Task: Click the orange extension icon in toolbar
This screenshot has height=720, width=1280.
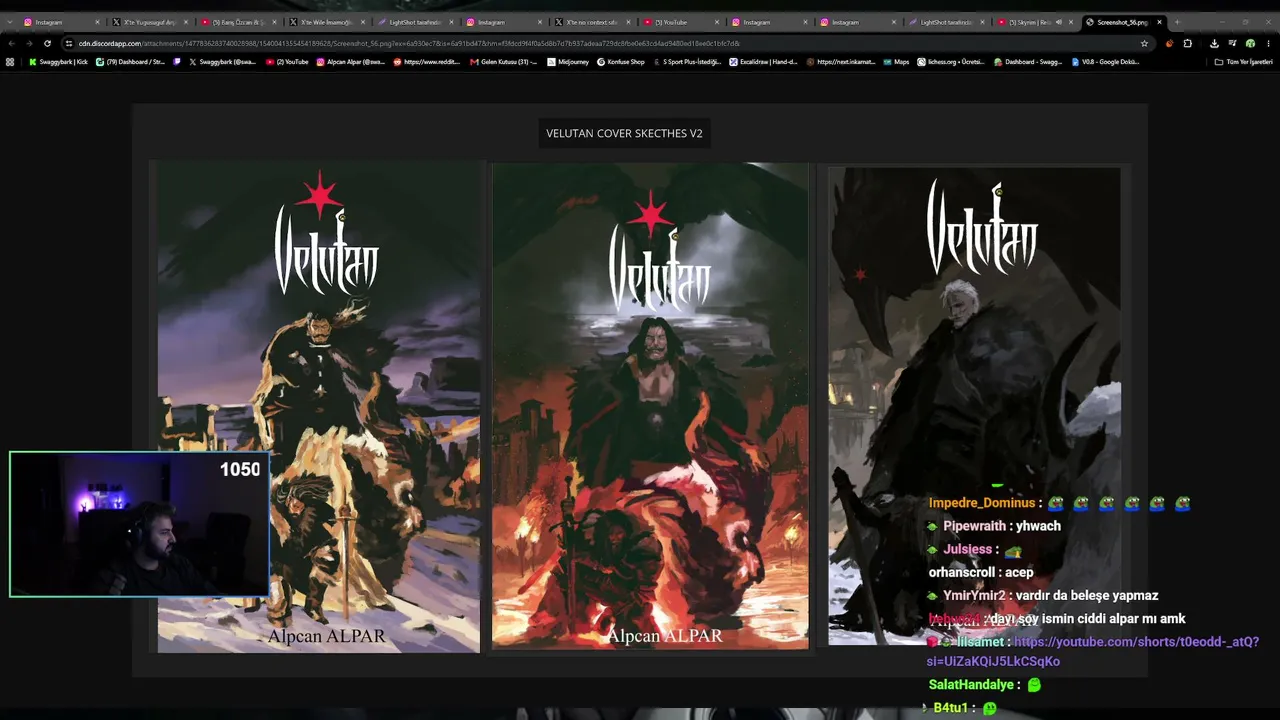Action: [1169, 43]
